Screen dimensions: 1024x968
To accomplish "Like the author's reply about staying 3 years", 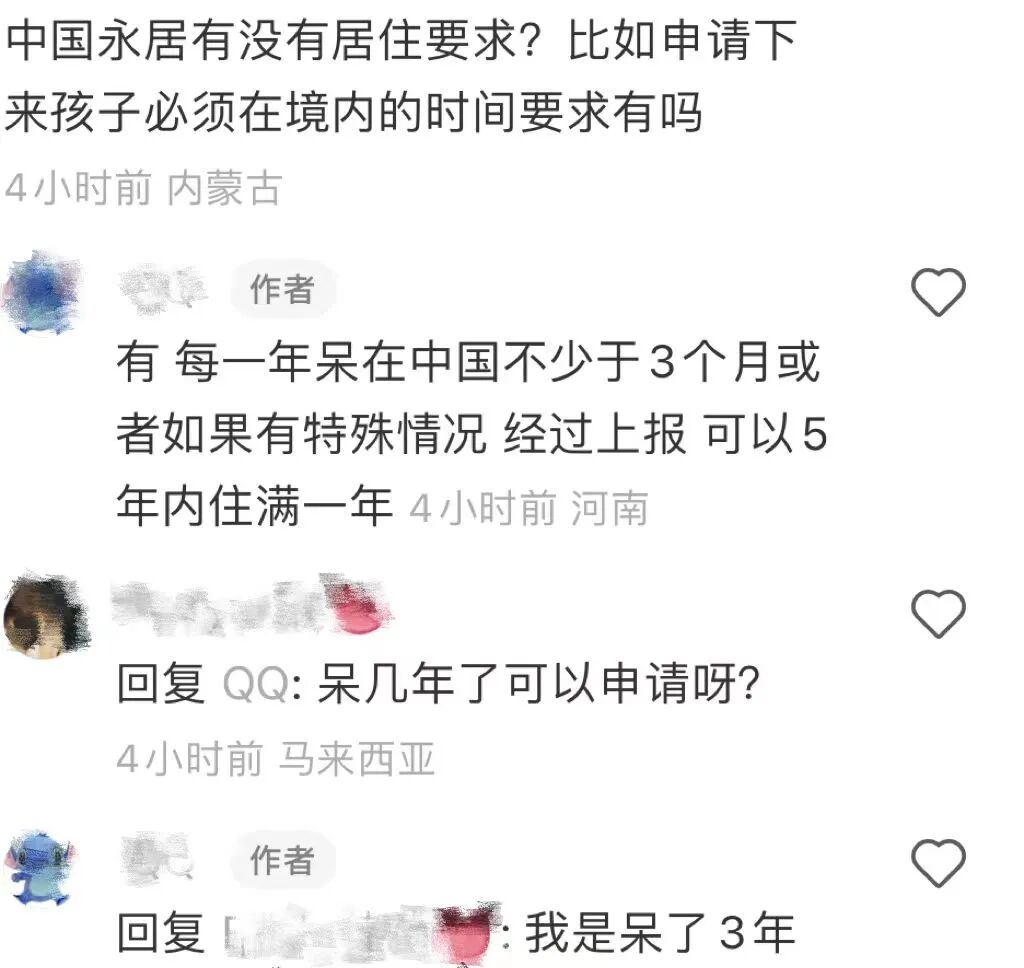I will (x=938, y=863).
